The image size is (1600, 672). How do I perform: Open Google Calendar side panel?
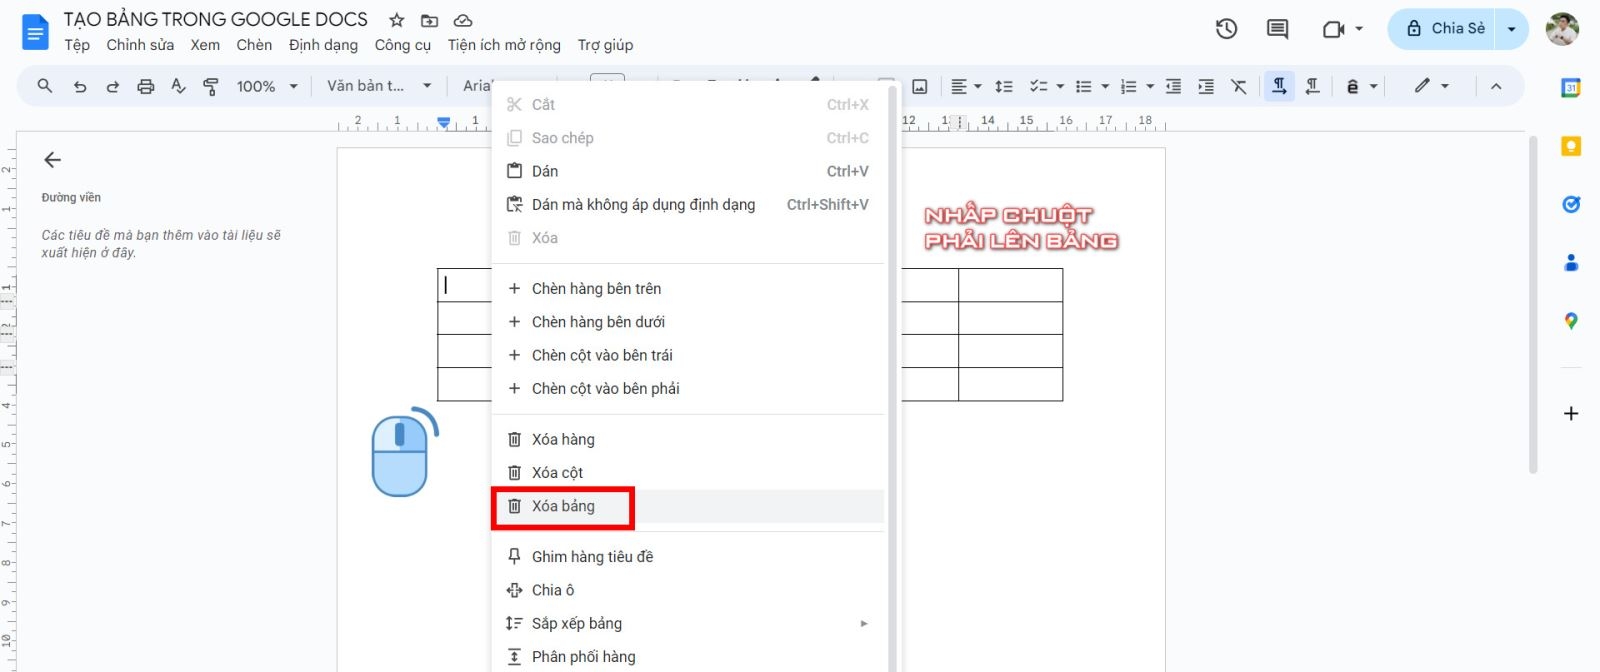pyautogui.click(x=1571, y=88)
